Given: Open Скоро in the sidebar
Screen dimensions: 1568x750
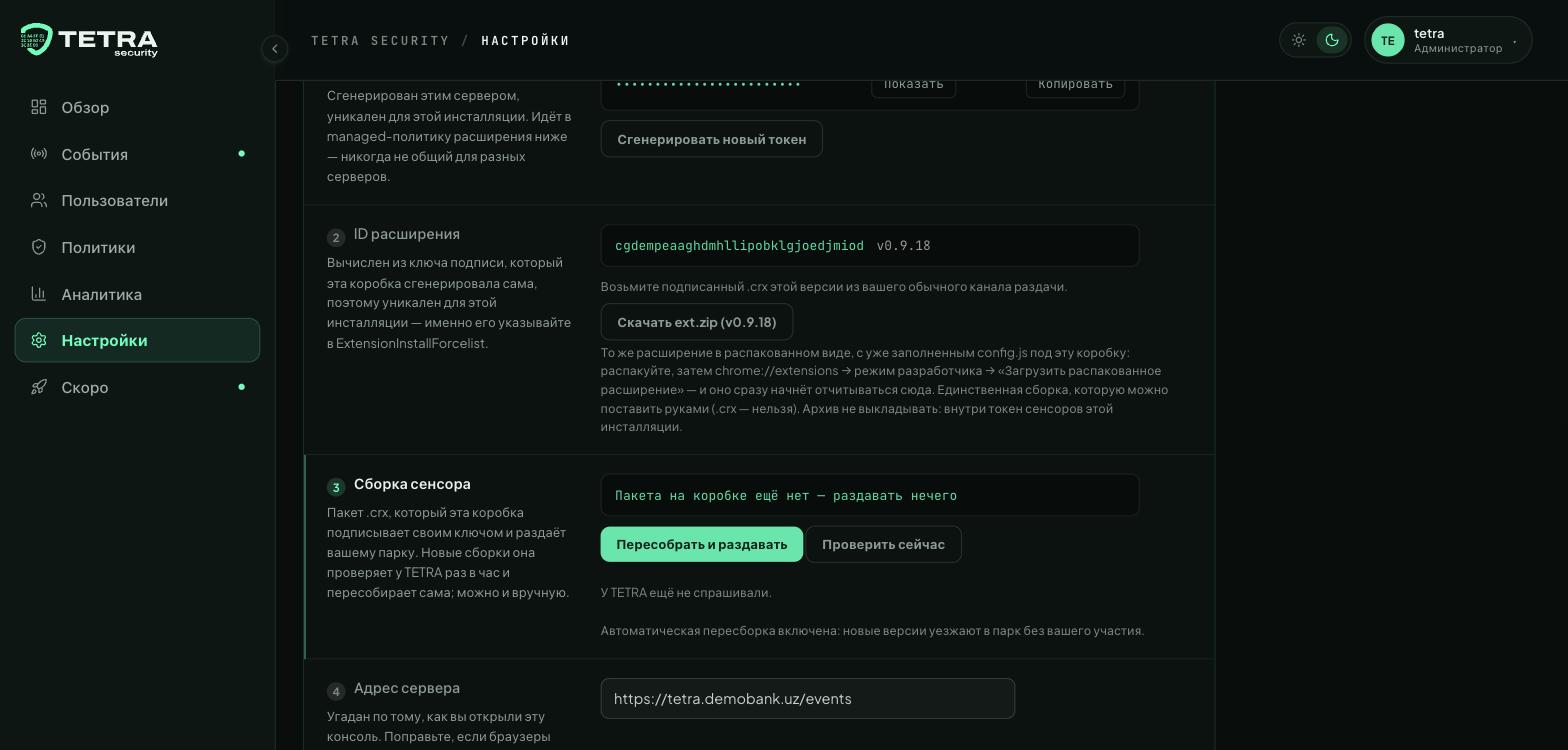Looking at the screenshot, I should pyautogui.click(x=137, y=387).
